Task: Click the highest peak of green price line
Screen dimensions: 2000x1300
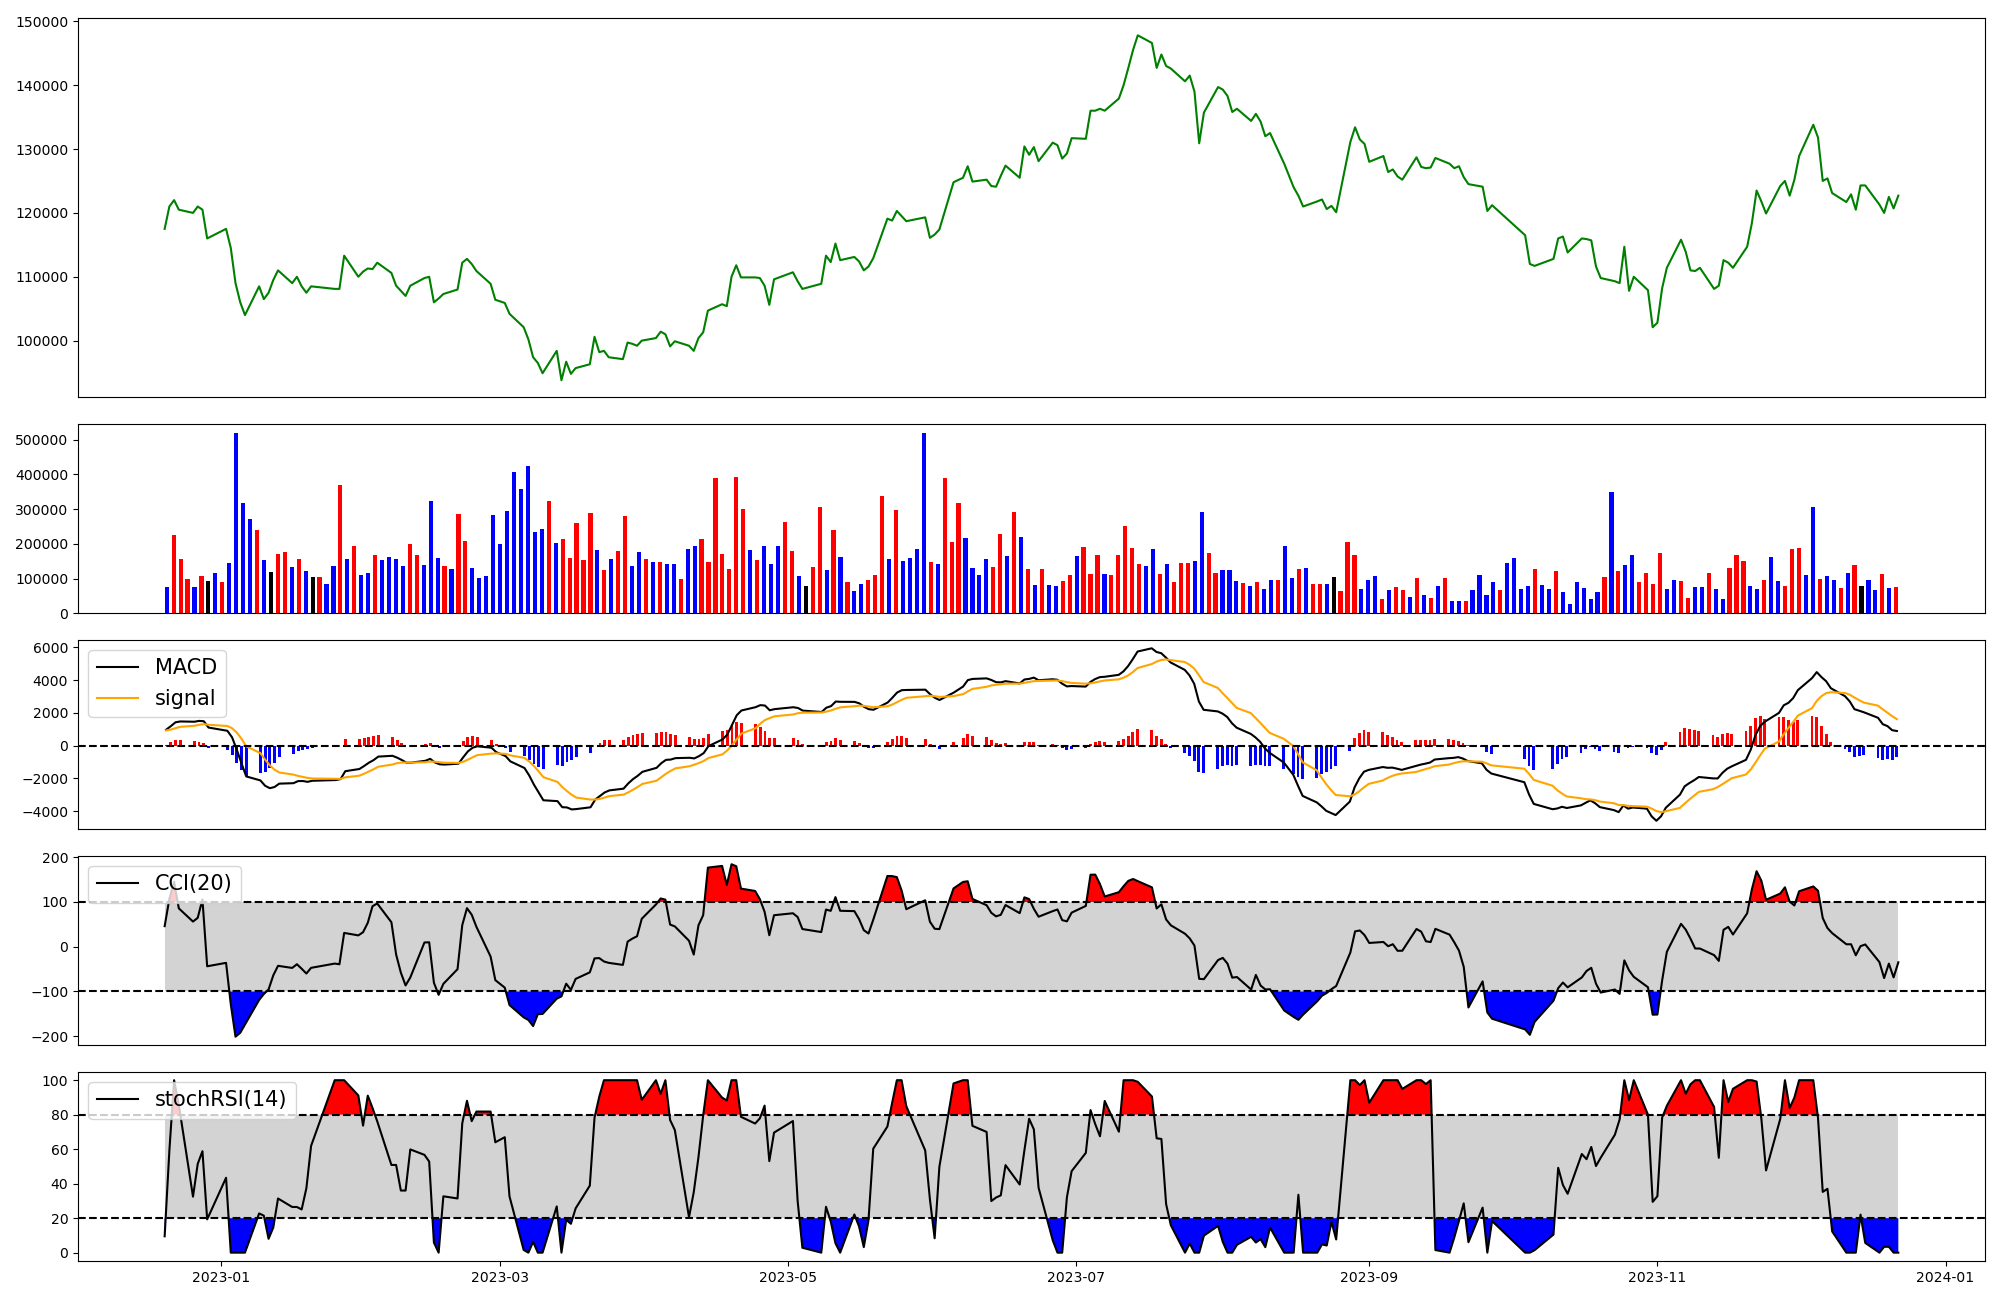Action: 1138,36
